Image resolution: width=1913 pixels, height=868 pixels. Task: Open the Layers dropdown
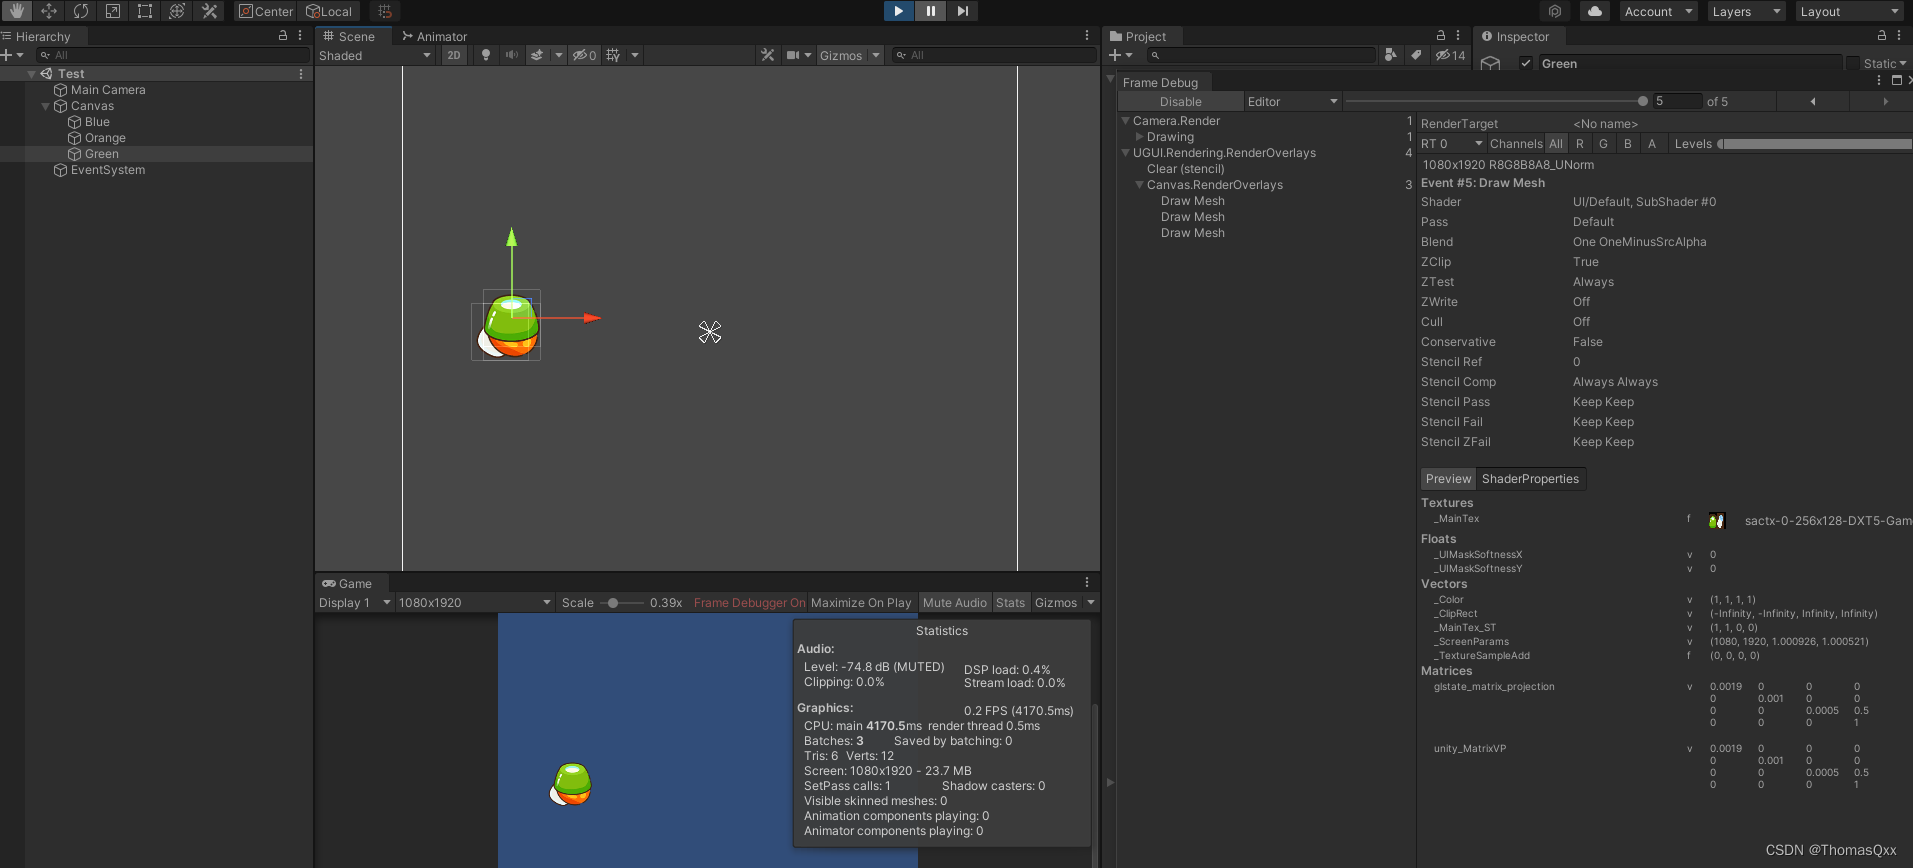(x=1746, y=11)
